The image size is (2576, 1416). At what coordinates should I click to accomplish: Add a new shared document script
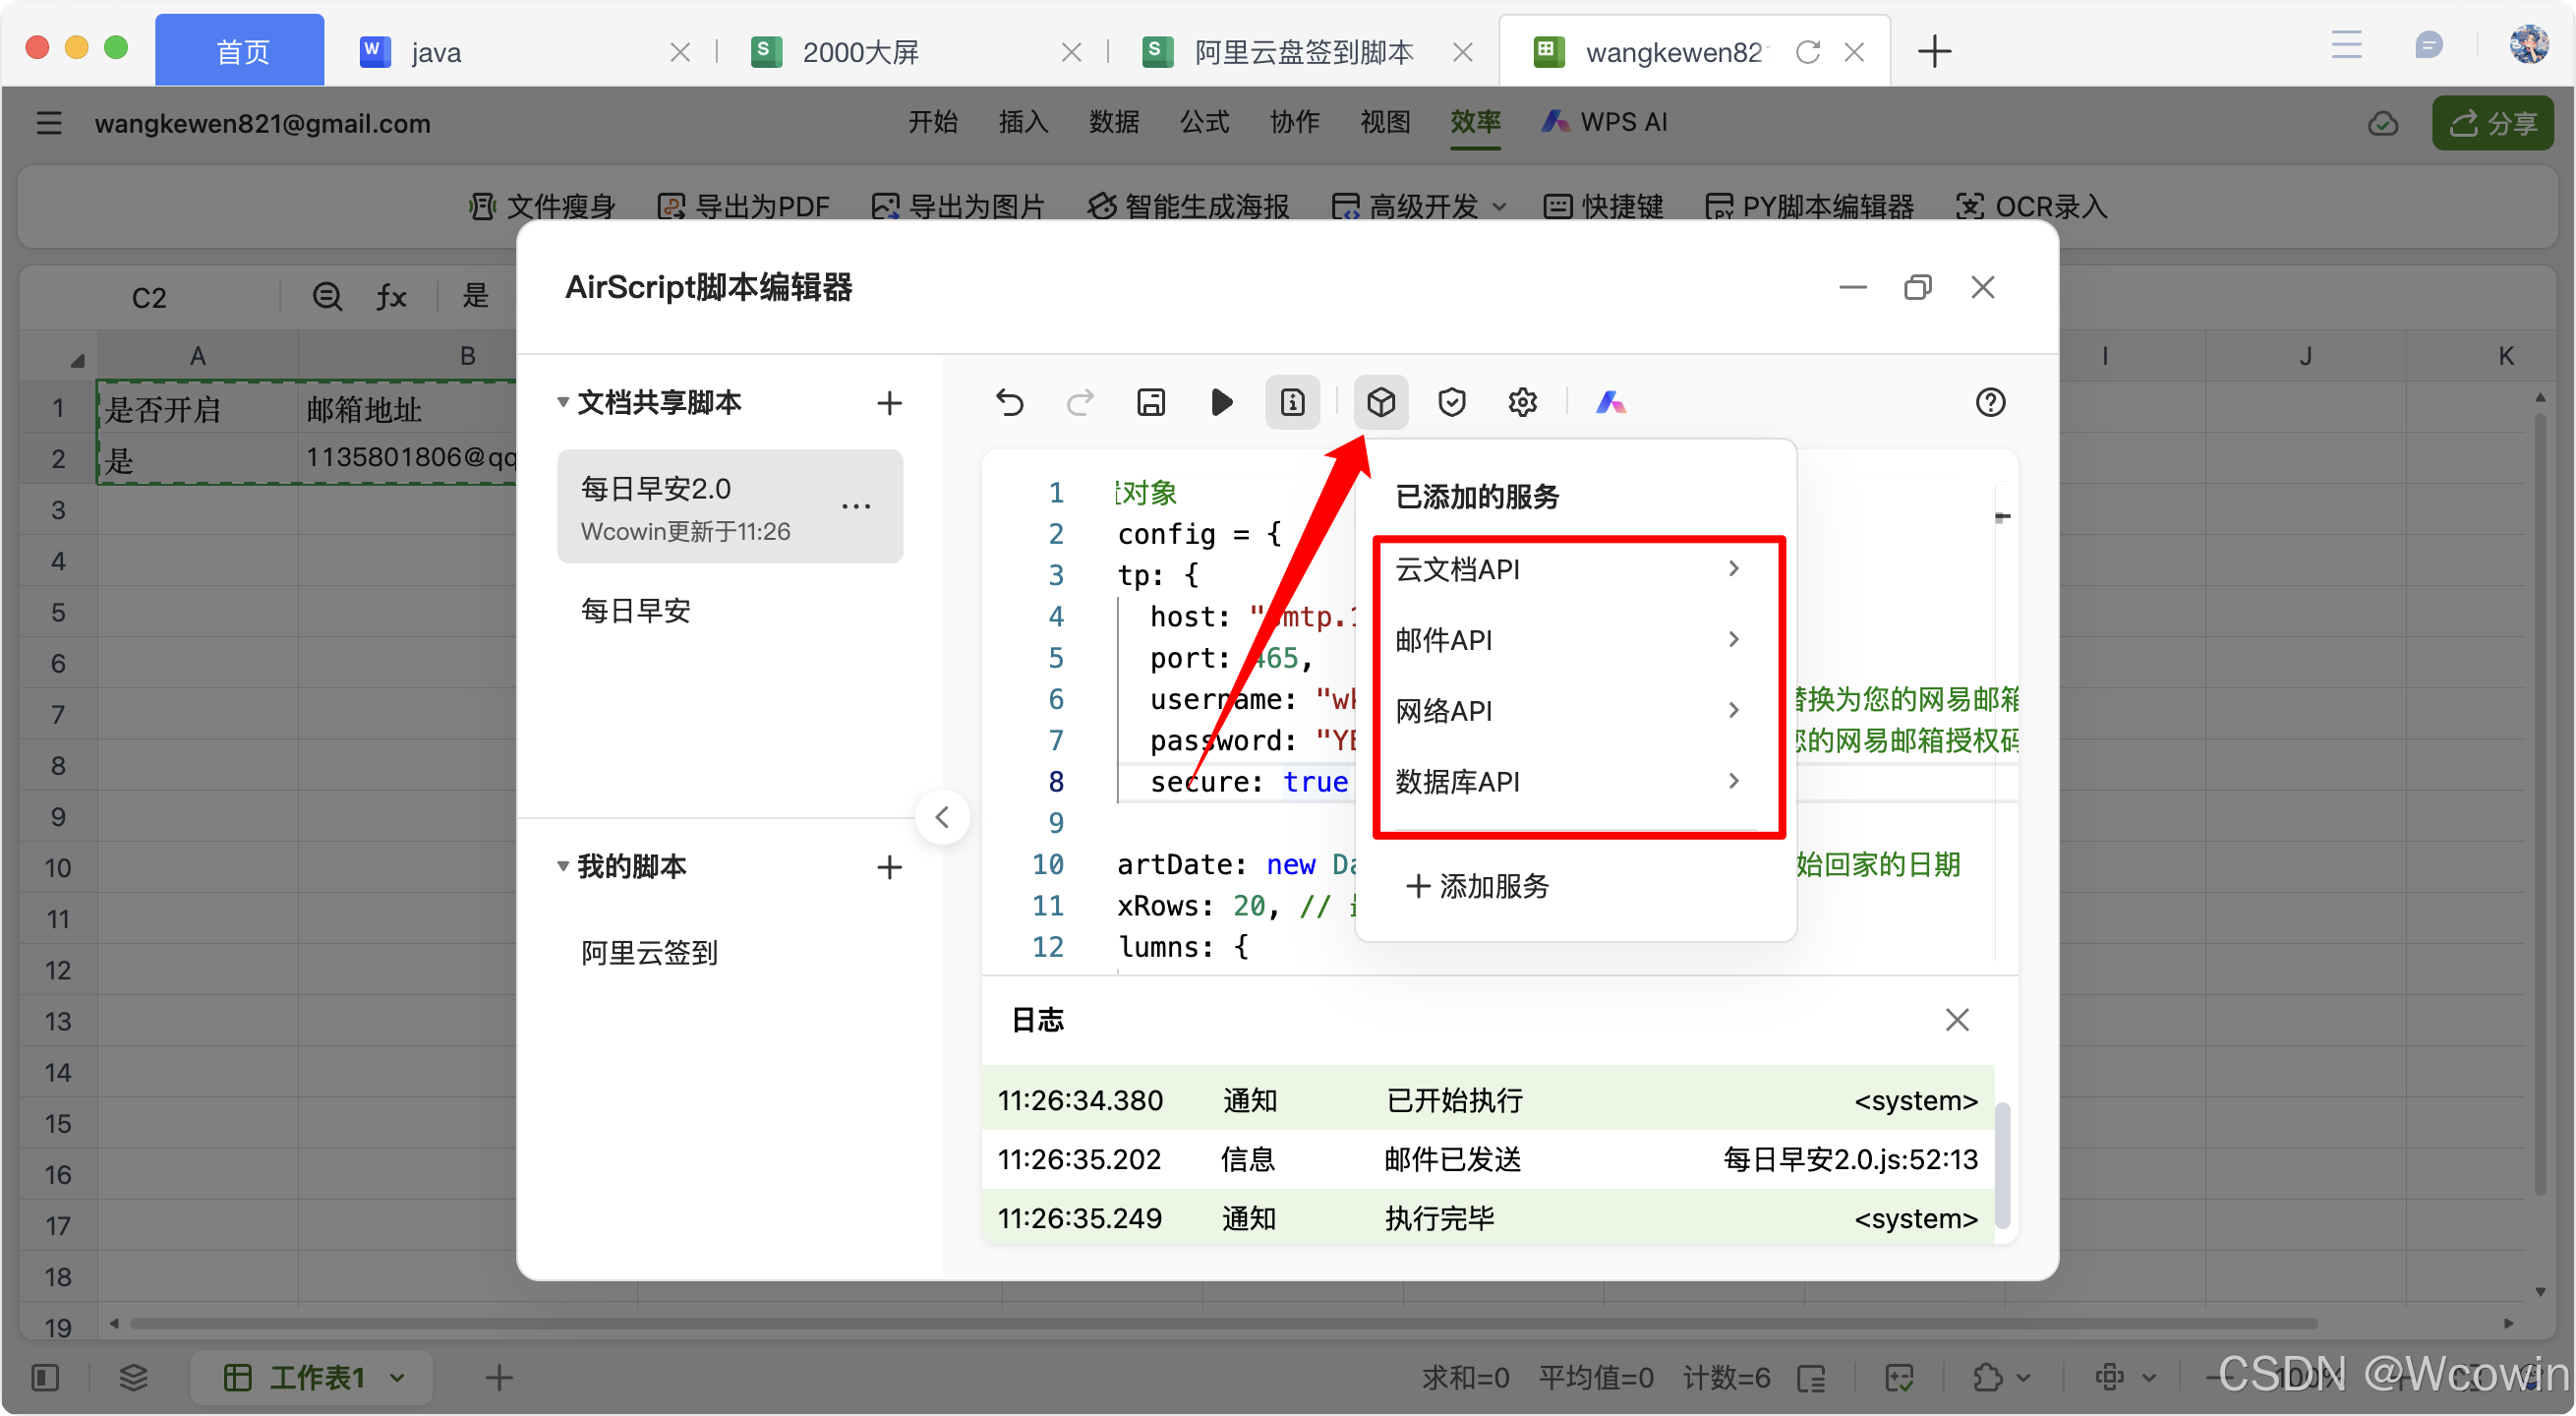889,403
